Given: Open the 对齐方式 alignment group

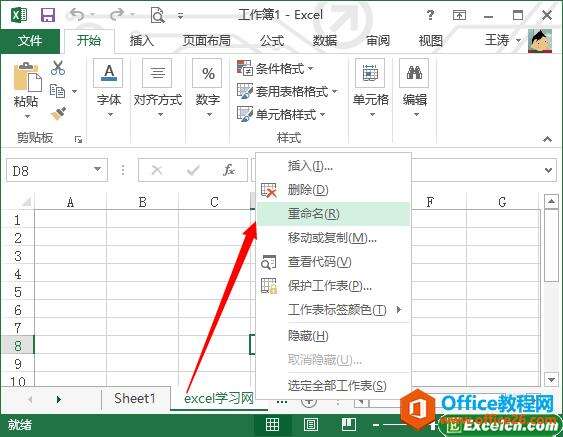Looking at the screenshot, I should pos(158,89).
